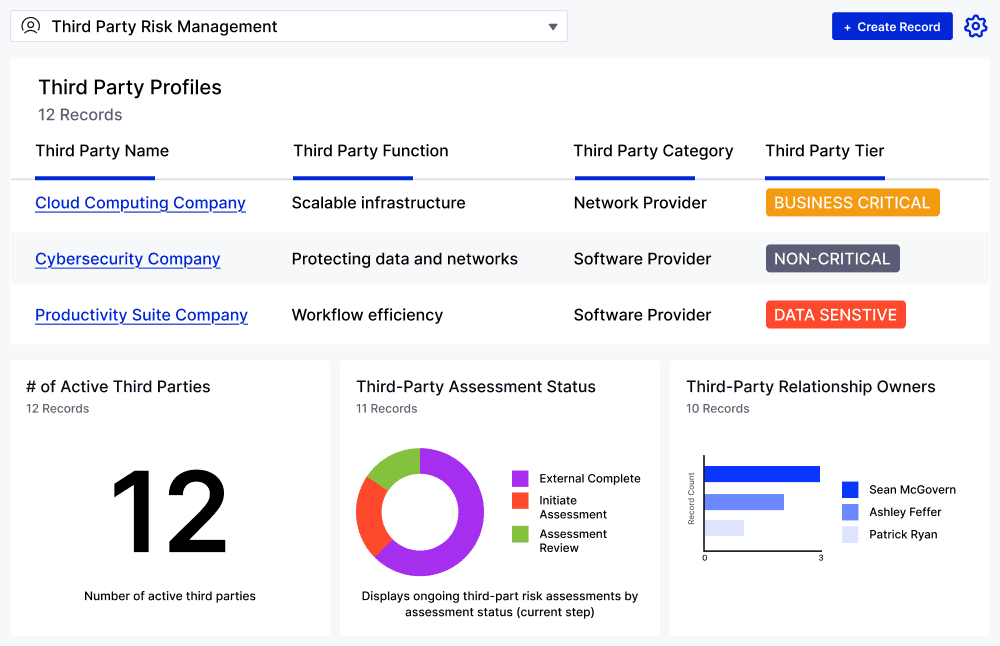The image size is (1000, 646).
Task: Open the Productivity Suite Company link
Action: (x=141, y=315)
